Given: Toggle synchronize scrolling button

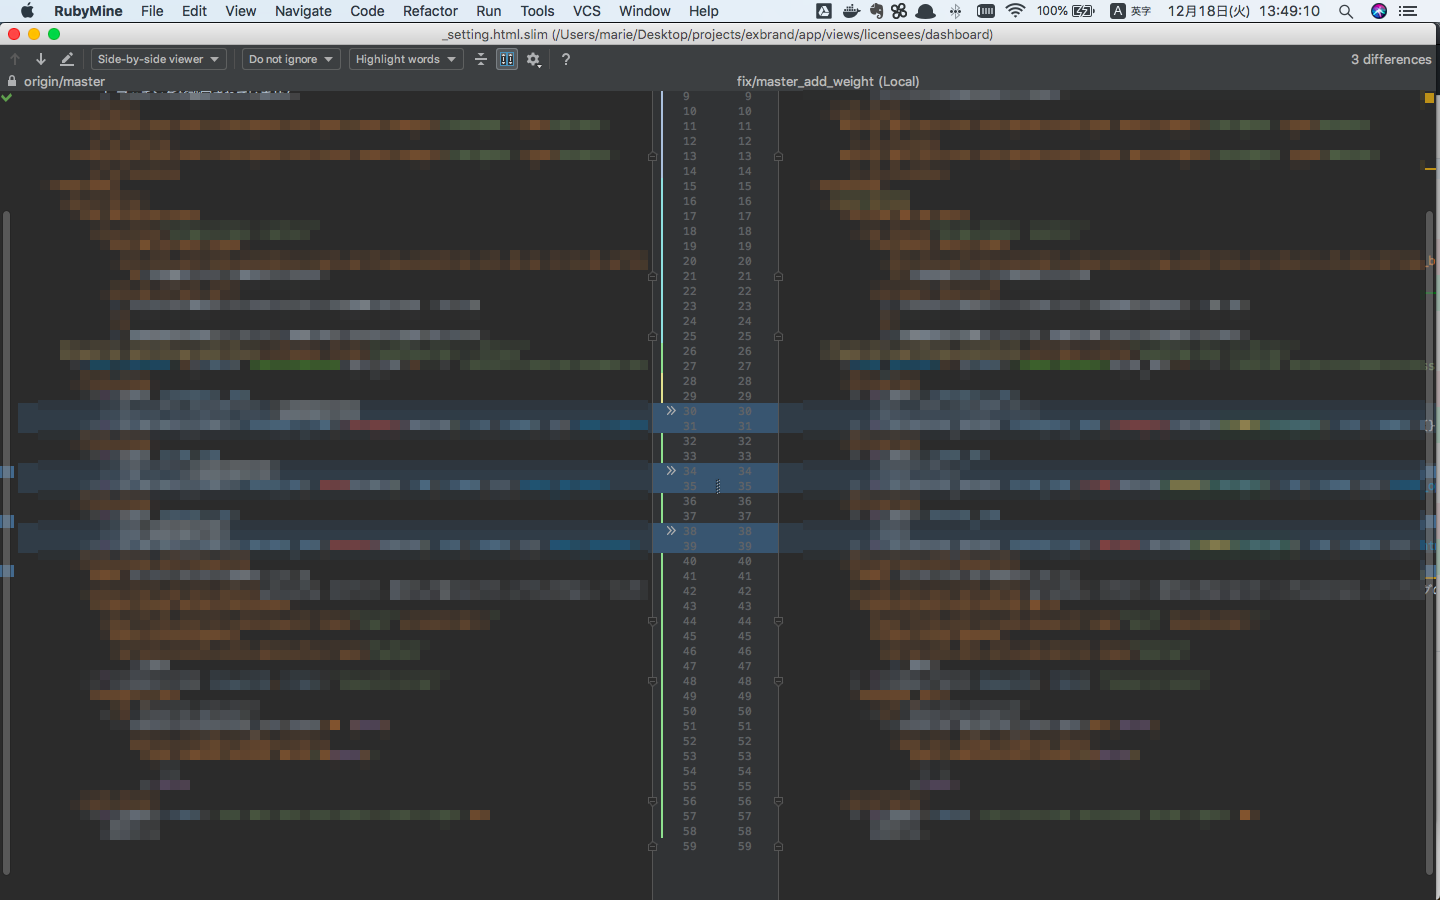Looking at the screenshot, I should tap(507, 59).
